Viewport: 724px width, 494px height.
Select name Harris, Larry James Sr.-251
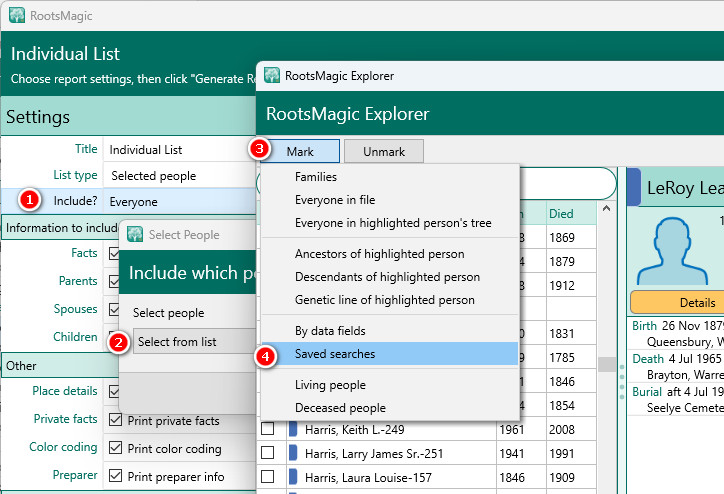[374, 454]
